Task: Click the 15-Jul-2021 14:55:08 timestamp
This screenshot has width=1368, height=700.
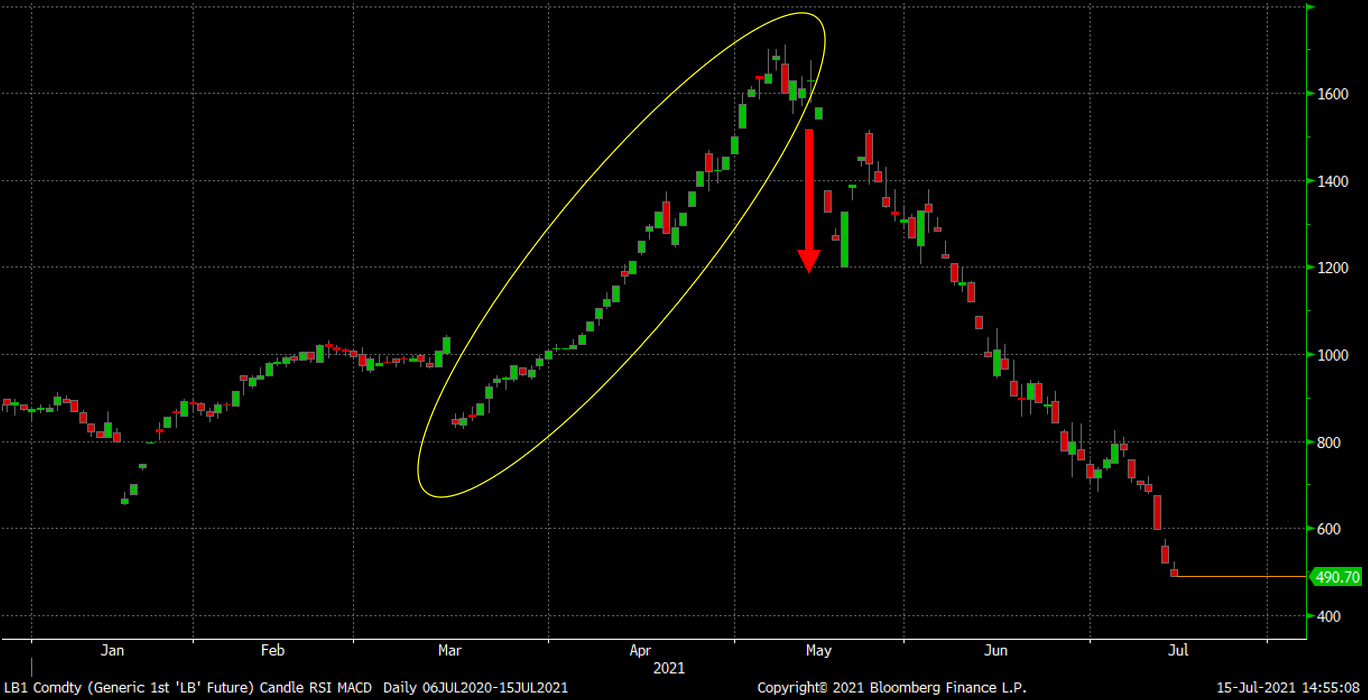Action: tap(1286, 688)
